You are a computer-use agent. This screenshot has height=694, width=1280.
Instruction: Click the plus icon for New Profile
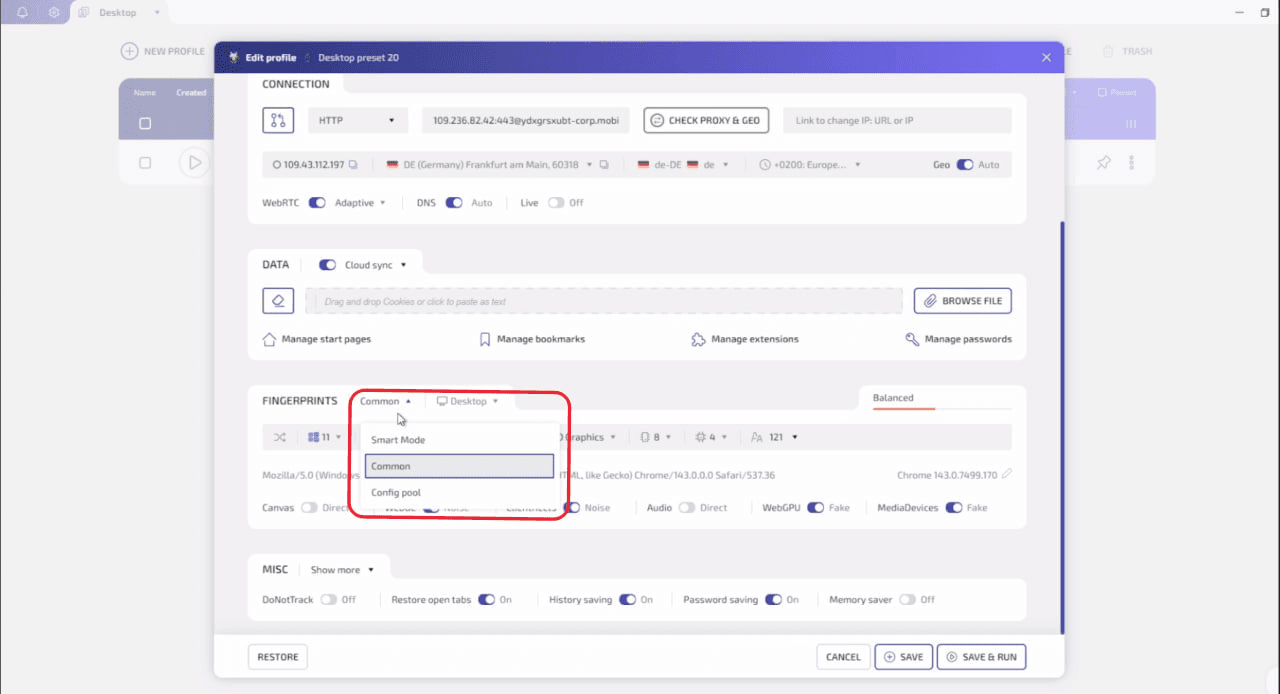(x=129, y=51)
